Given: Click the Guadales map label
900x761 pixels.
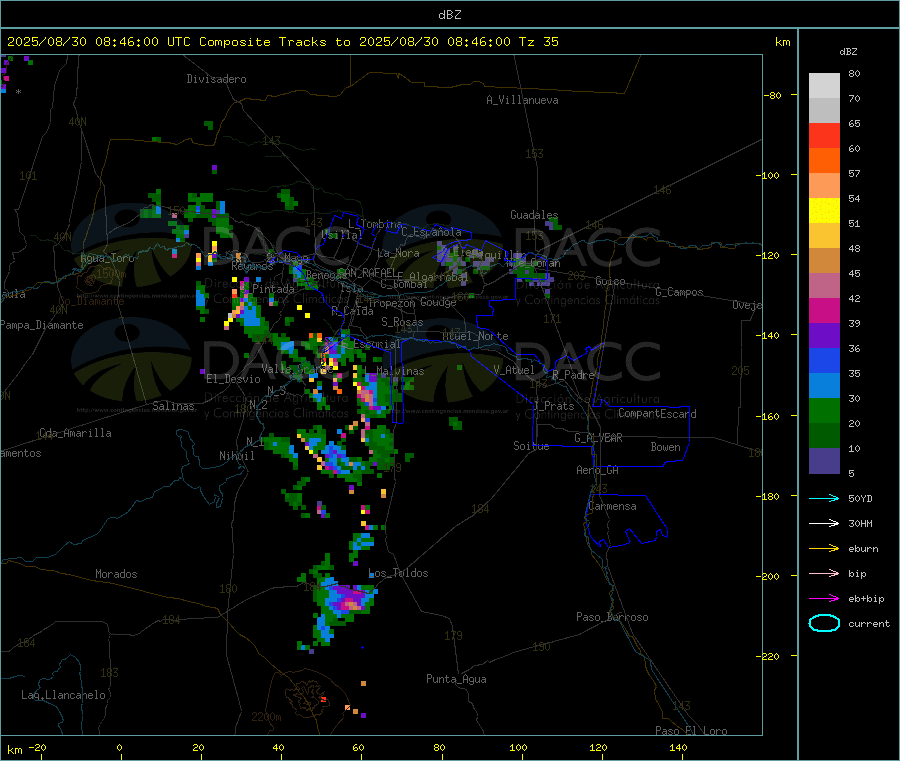Looking at the screenshot, I should 534,215.
